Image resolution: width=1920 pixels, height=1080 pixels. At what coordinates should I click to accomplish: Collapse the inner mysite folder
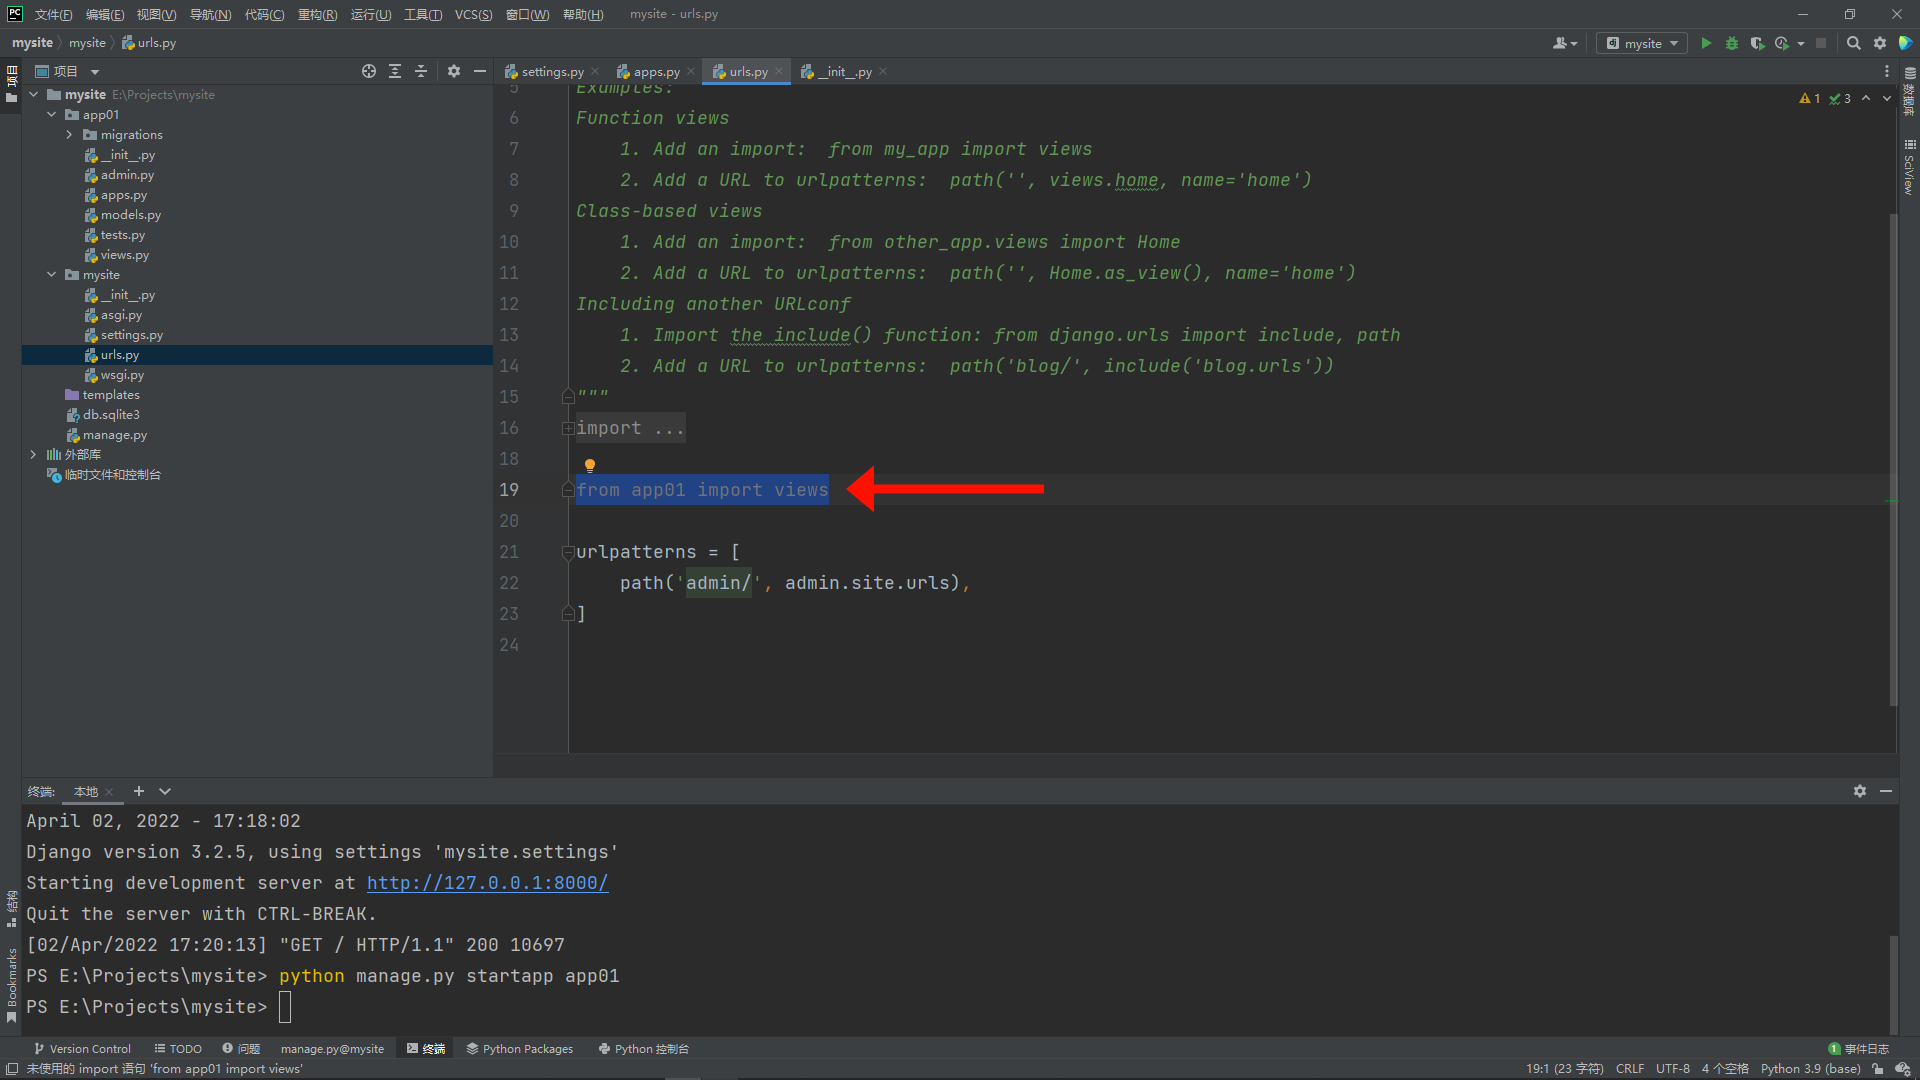click(x=52, y=275)
